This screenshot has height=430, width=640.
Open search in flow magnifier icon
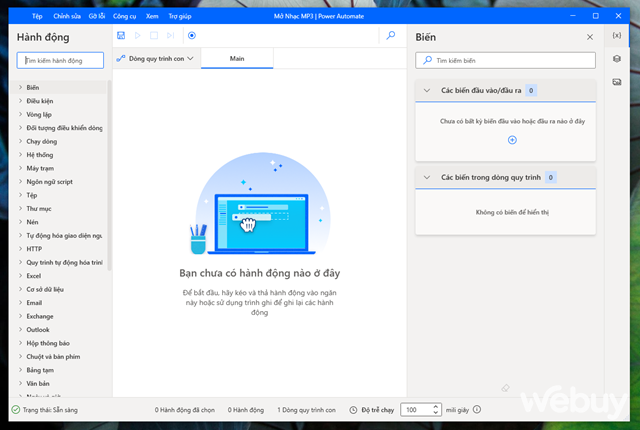(390, 36)
